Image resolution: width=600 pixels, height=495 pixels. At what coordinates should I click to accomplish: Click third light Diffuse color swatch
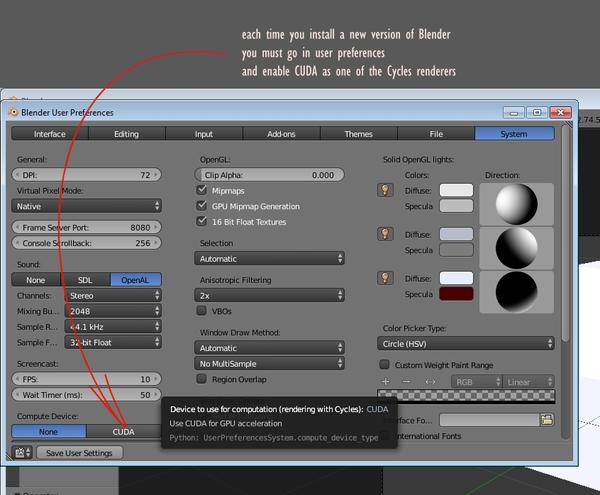[x=456, y=278]
